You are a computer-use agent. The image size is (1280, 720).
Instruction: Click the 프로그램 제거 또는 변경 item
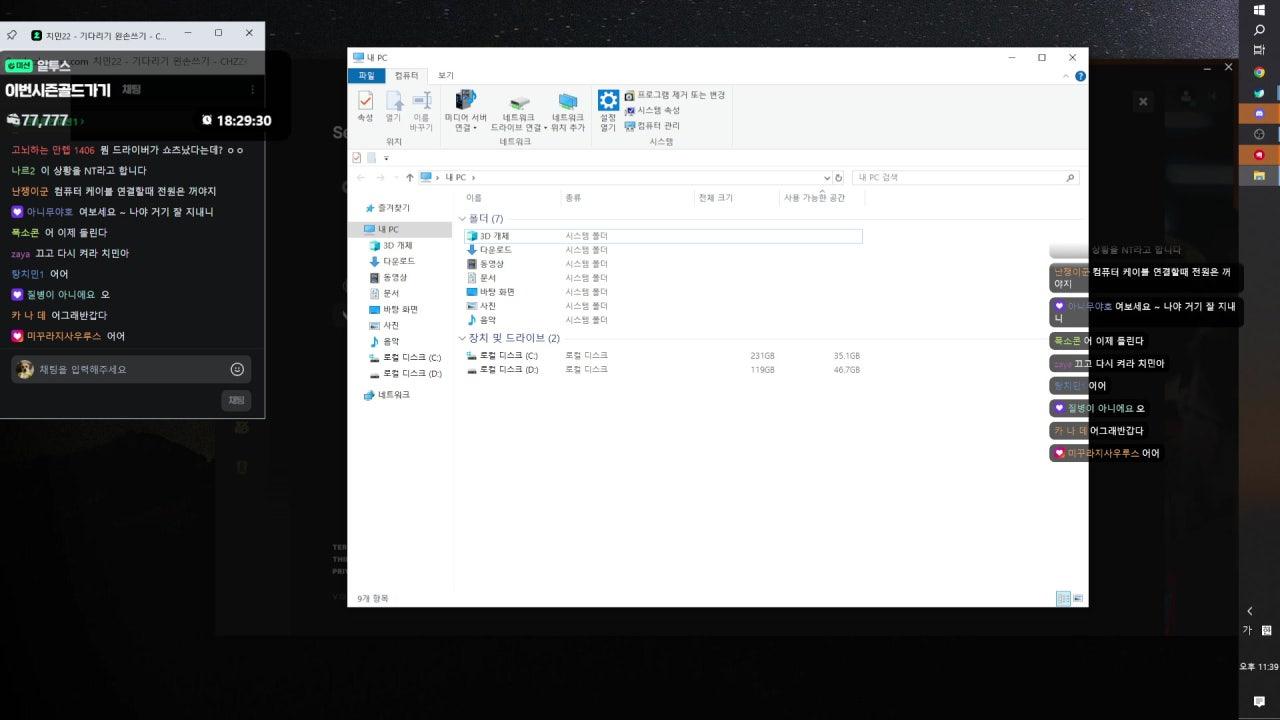pyautogui.click(x=675, y=95)
